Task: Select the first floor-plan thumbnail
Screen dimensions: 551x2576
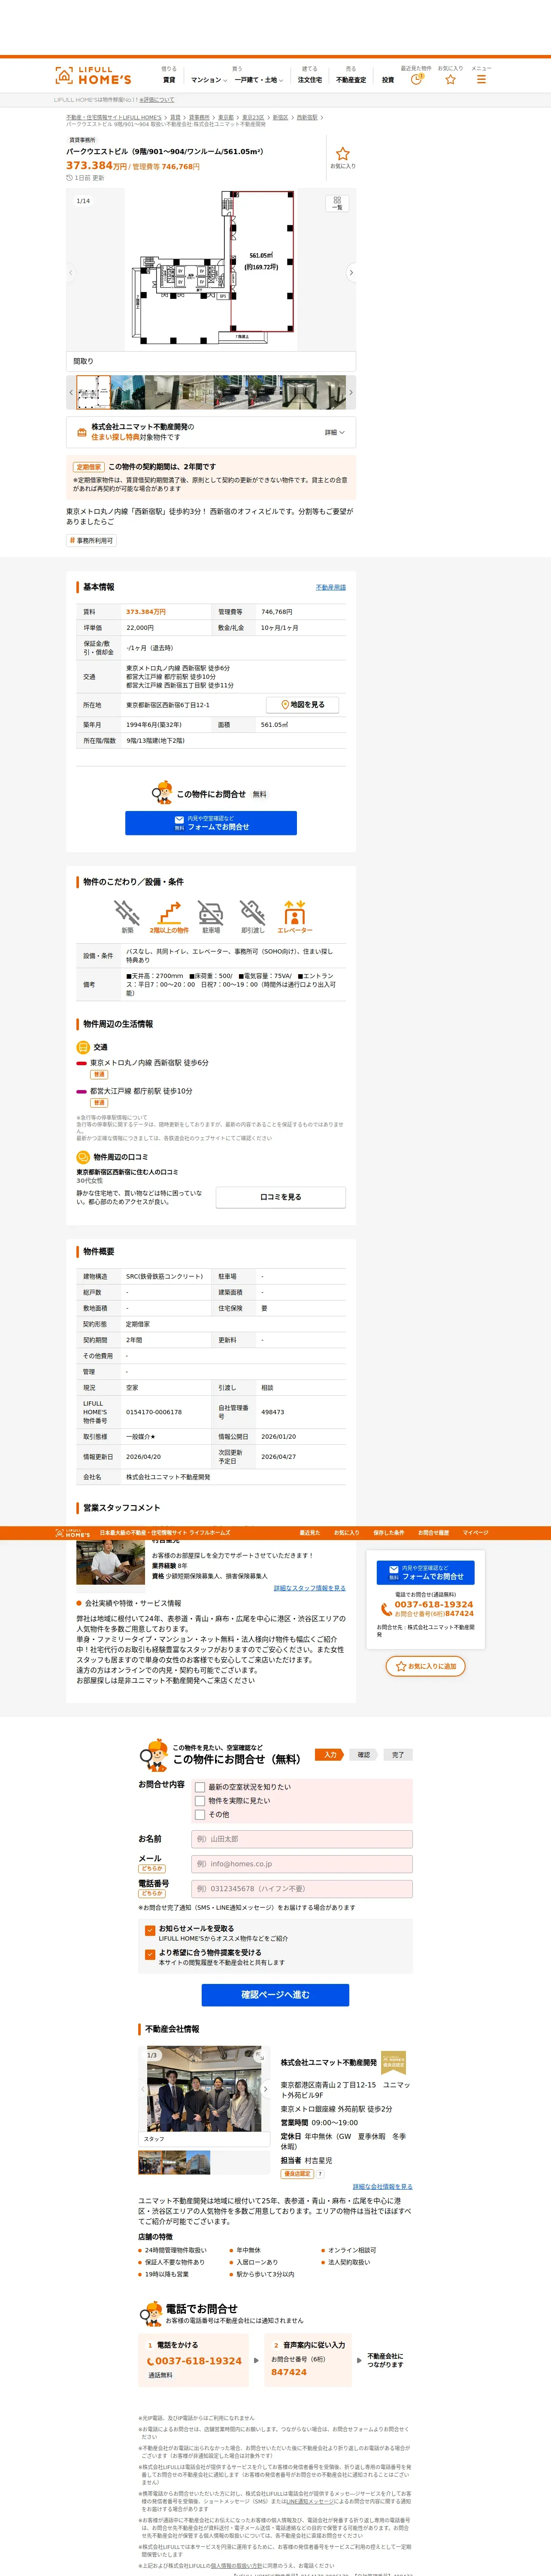Action: point(94,393)
